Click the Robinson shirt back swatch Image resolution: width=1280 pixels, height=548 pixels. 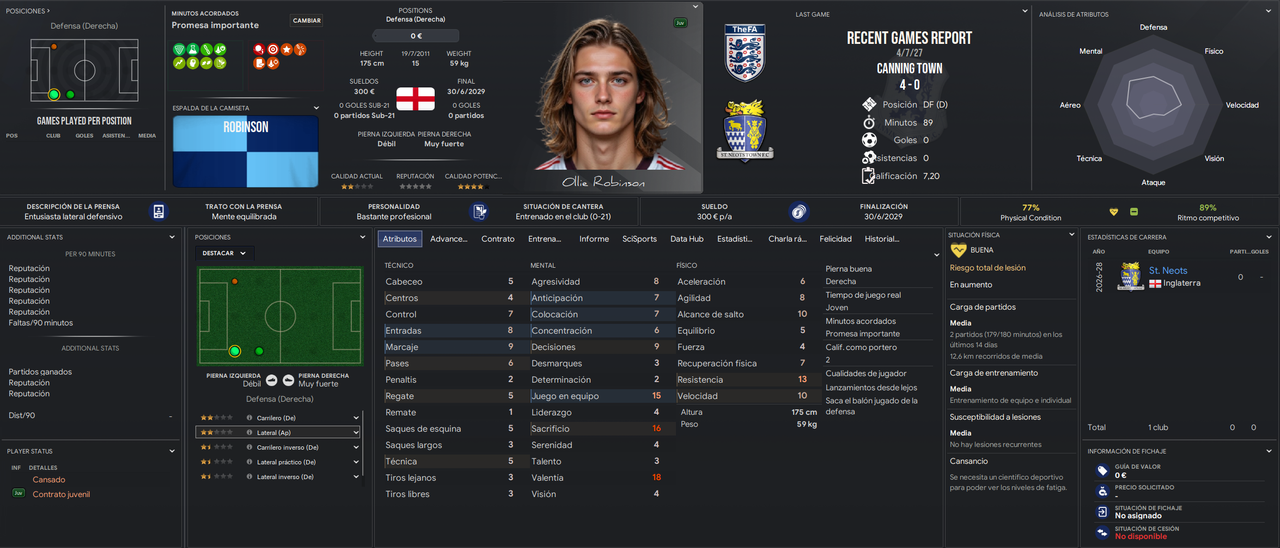(x=246, y=152)
